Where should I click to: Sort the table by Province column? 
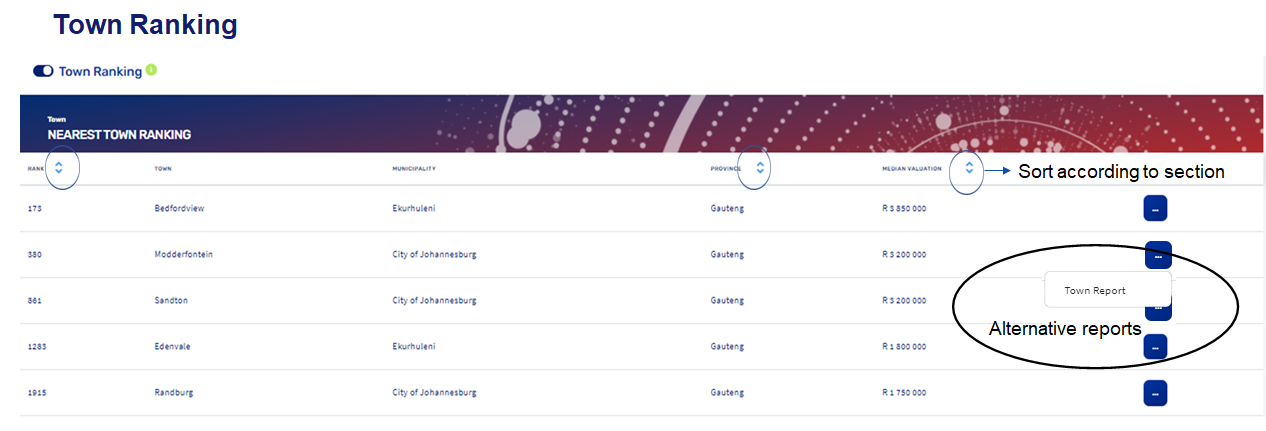[760, 168]
